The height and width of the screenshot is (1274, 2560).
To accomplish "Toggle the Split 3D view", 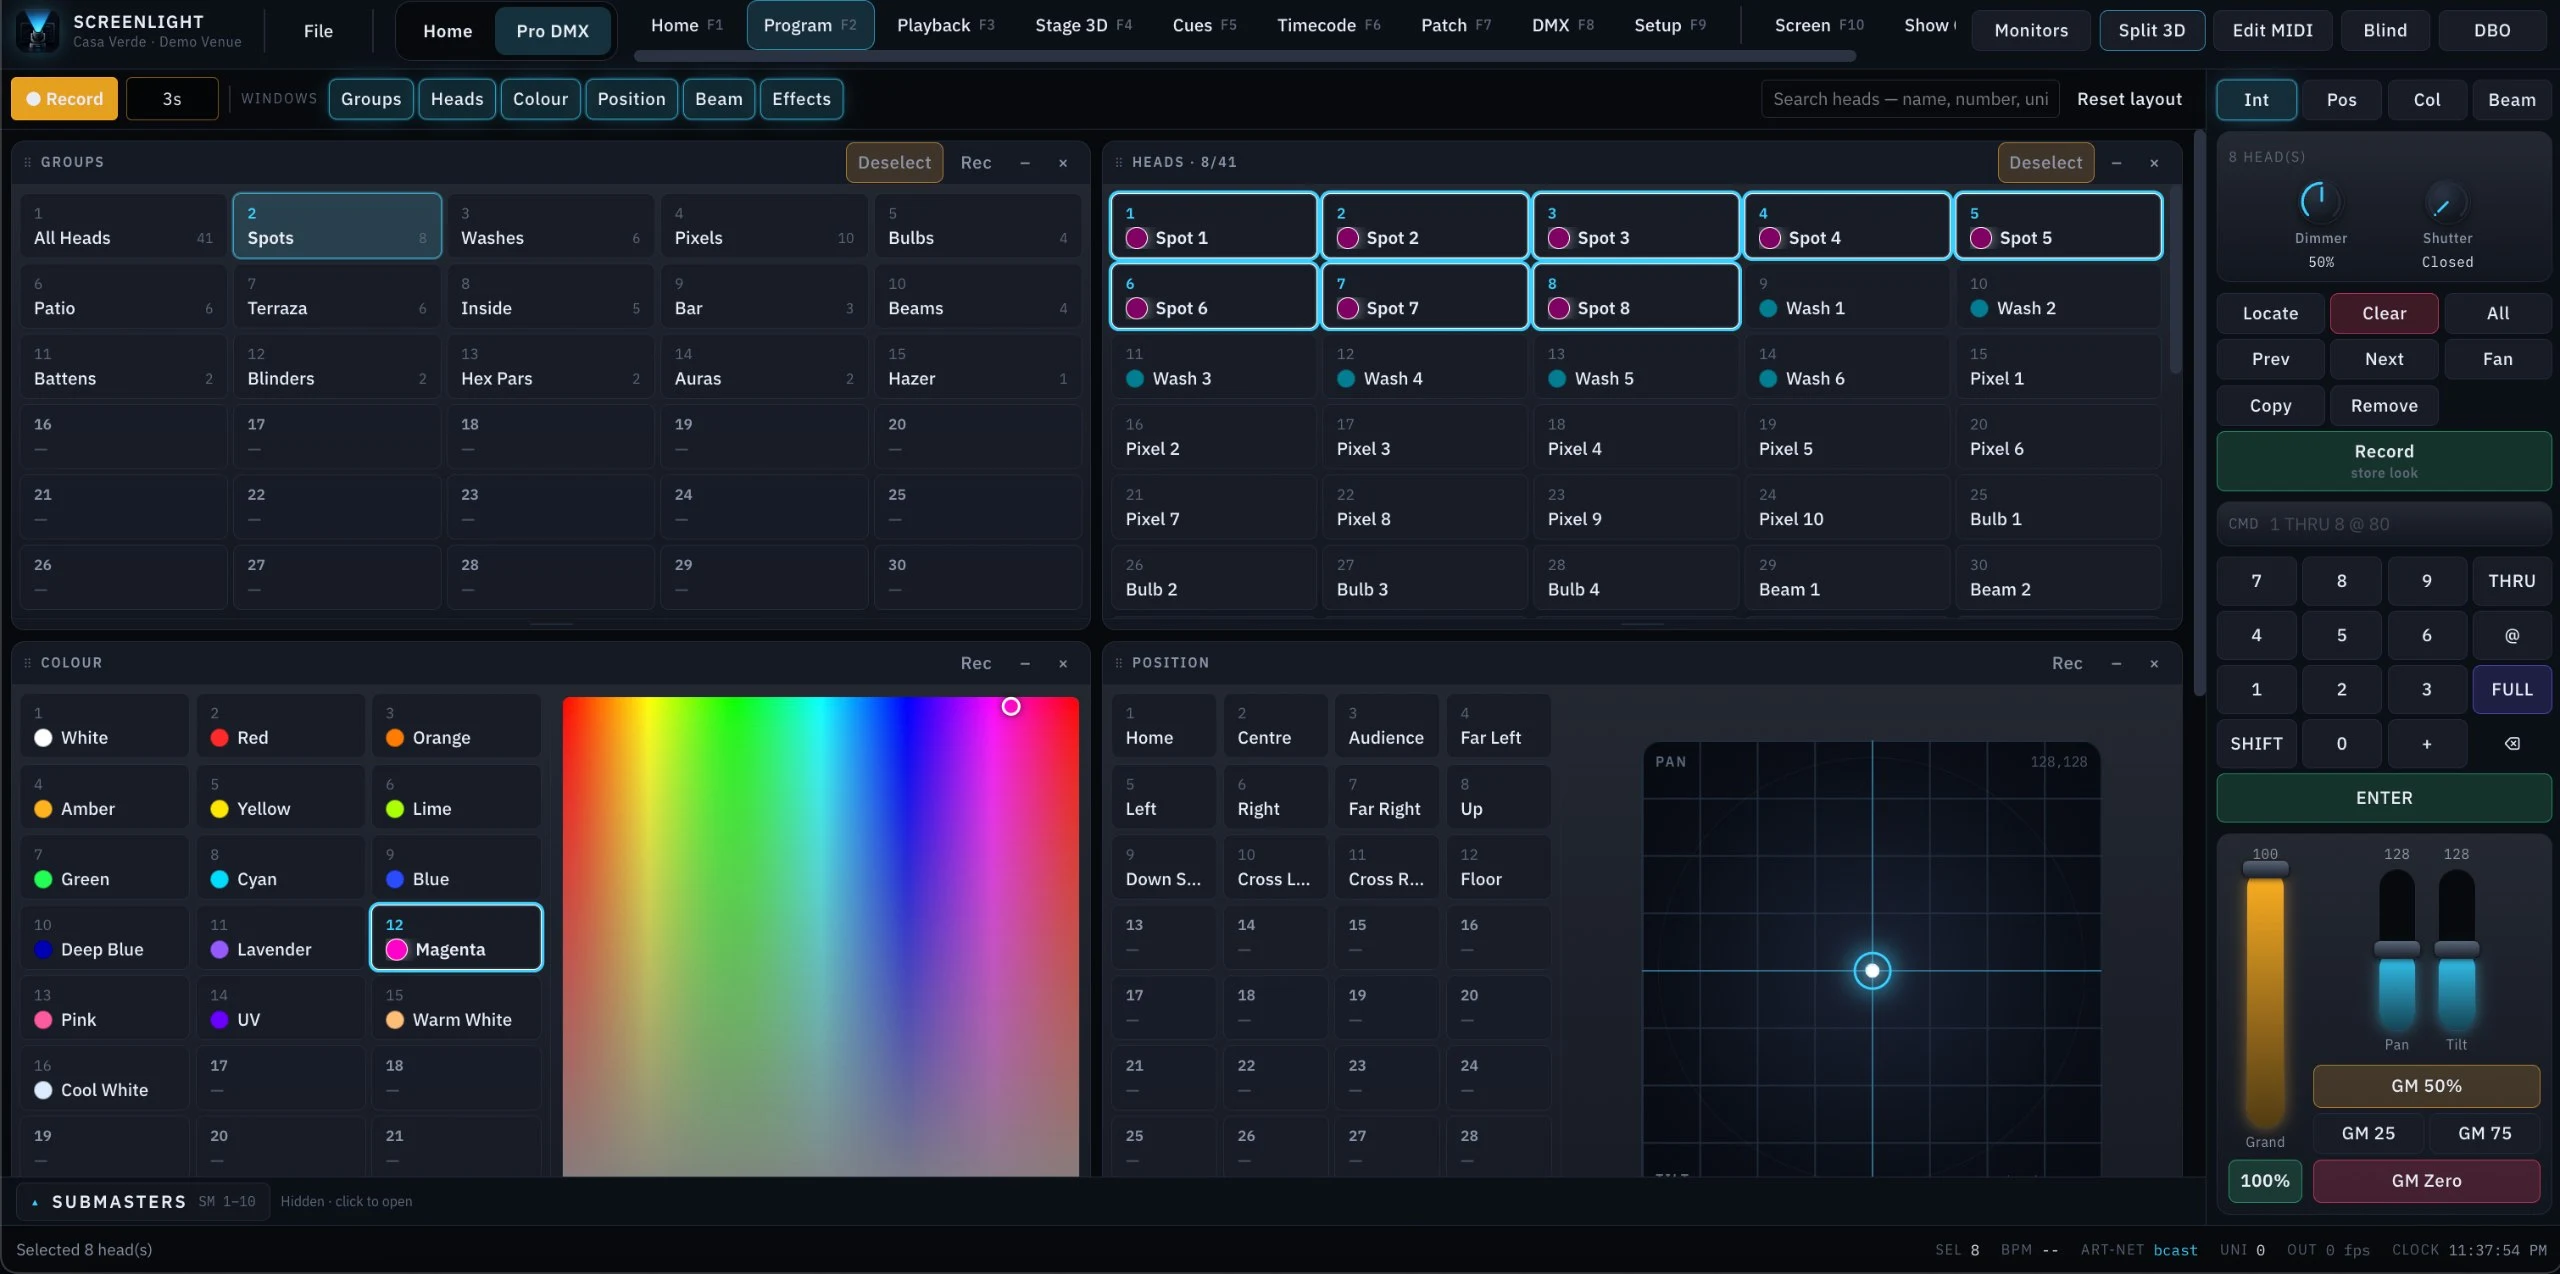I will (2151, 30).
